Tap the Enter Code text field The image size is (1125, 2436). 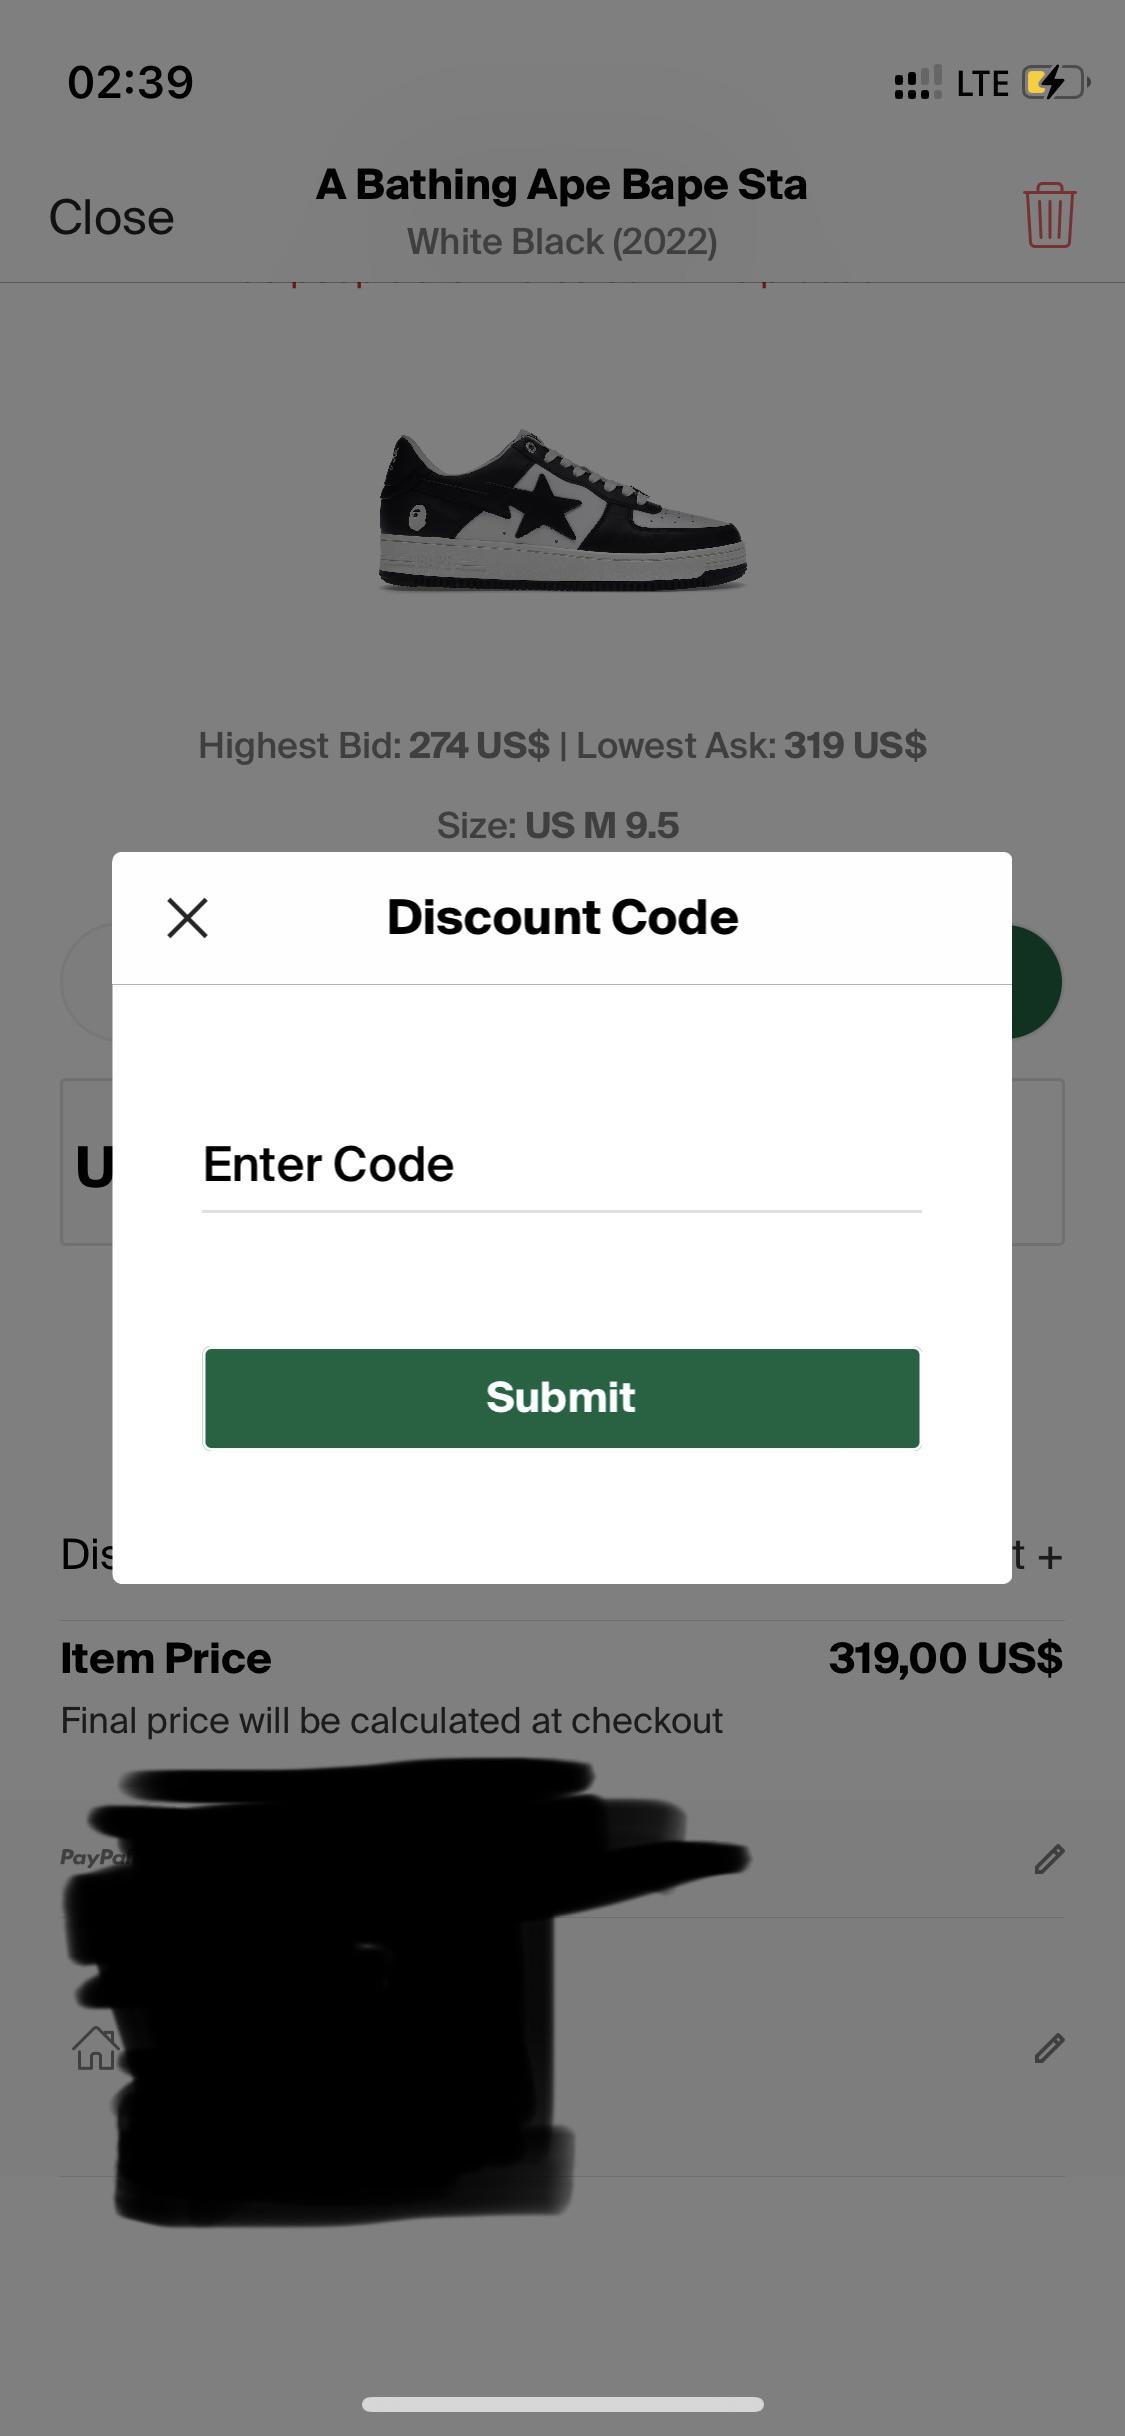(x=562, y=1163)
